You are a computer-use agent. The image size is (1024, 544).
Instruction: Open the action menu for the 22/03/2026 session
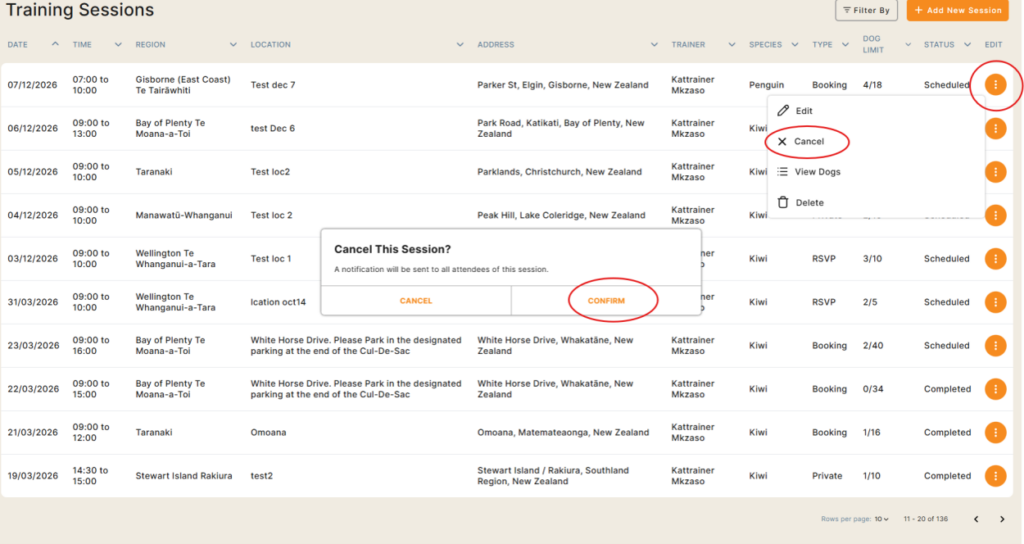tap(995, 389)
